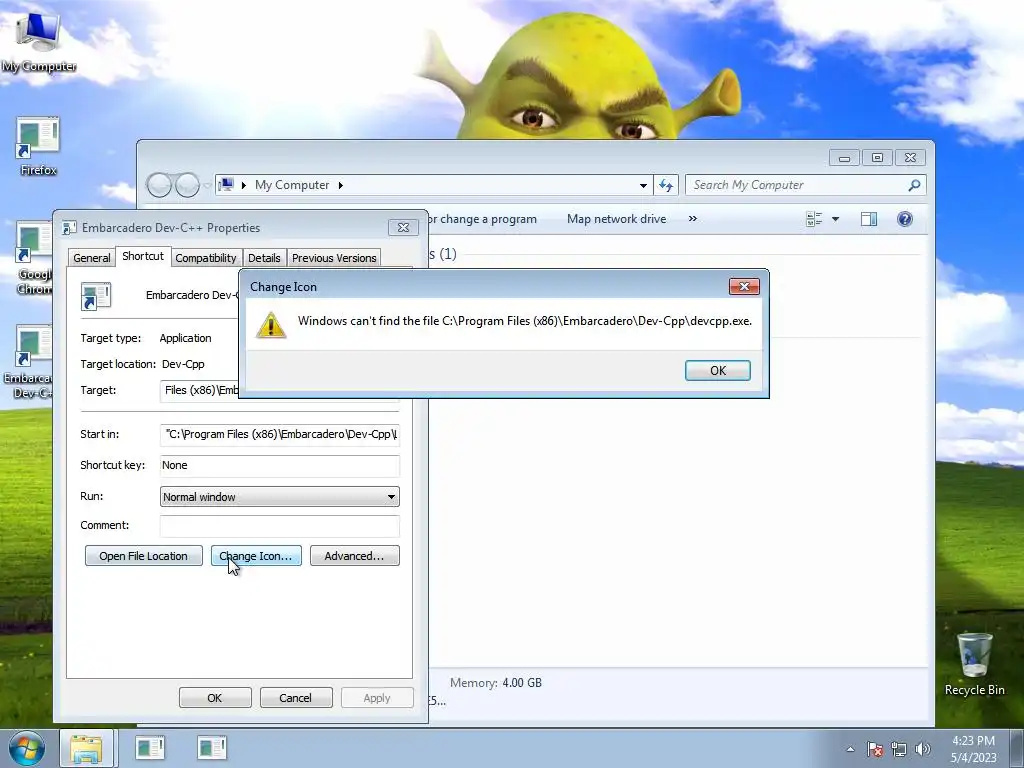The height and width of the screenshot is (768, 1024).
Task: Click the Comment text field
Action: pyautogui.click(x=280, y=526)
